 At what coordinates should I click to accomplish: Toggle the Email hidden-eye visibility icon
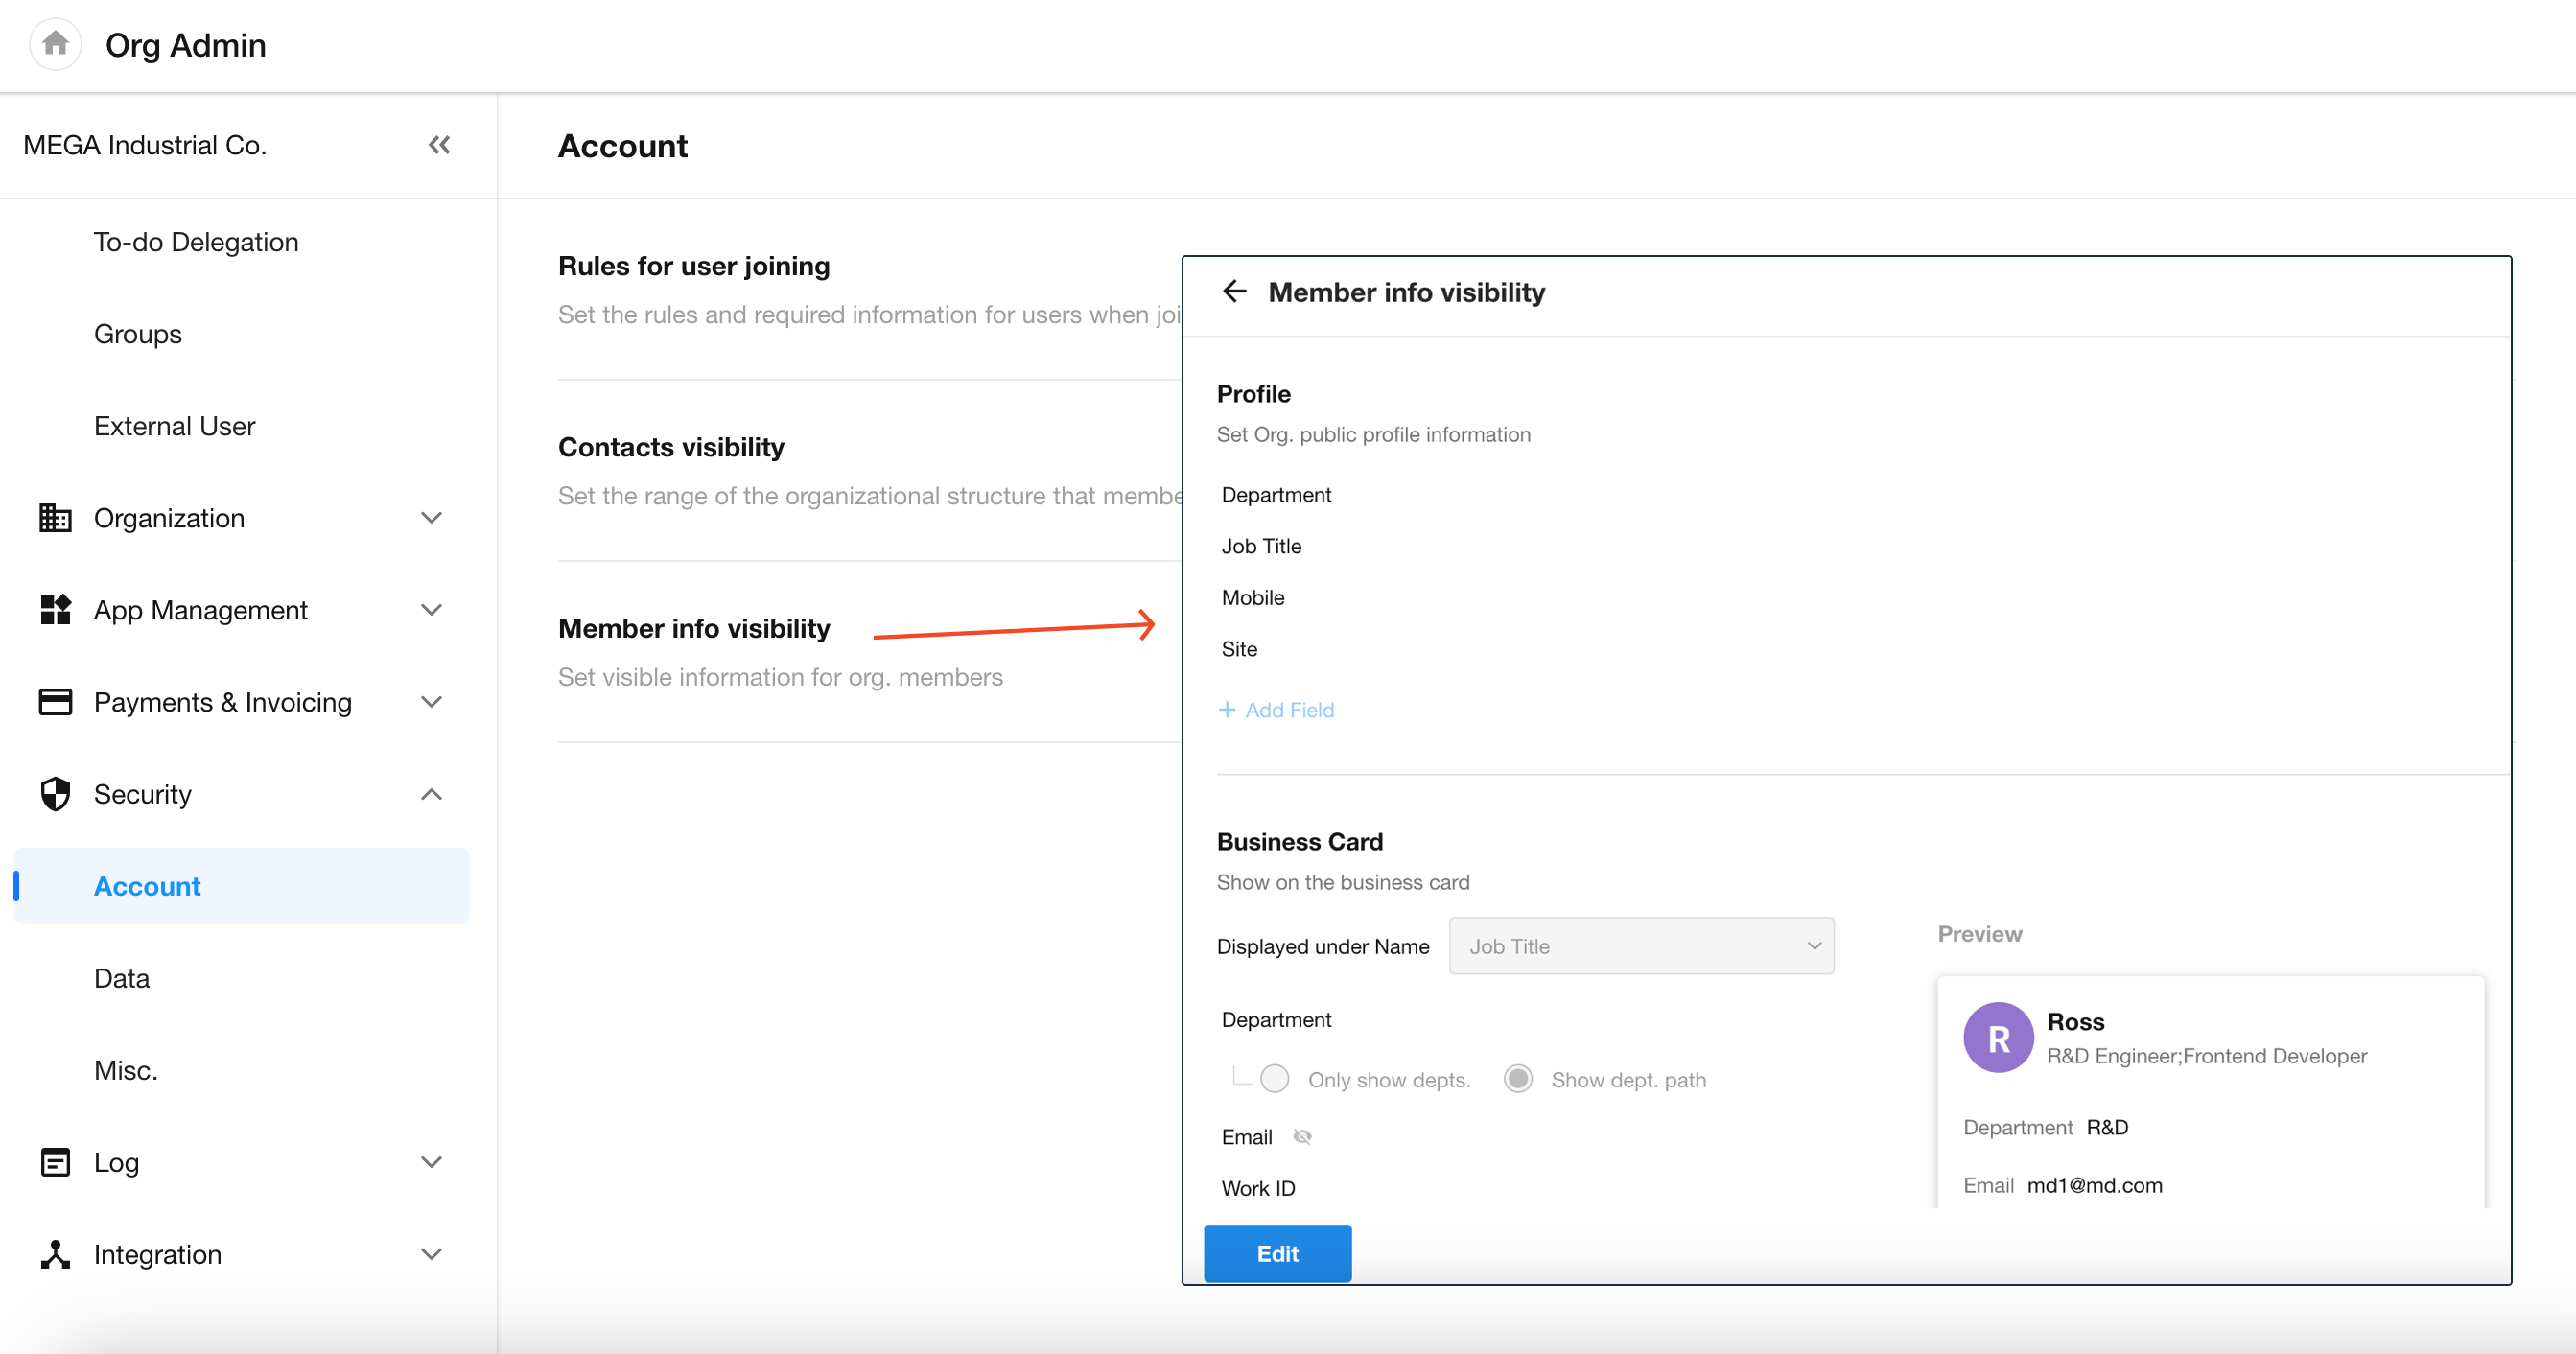tap(1302, 1137)
